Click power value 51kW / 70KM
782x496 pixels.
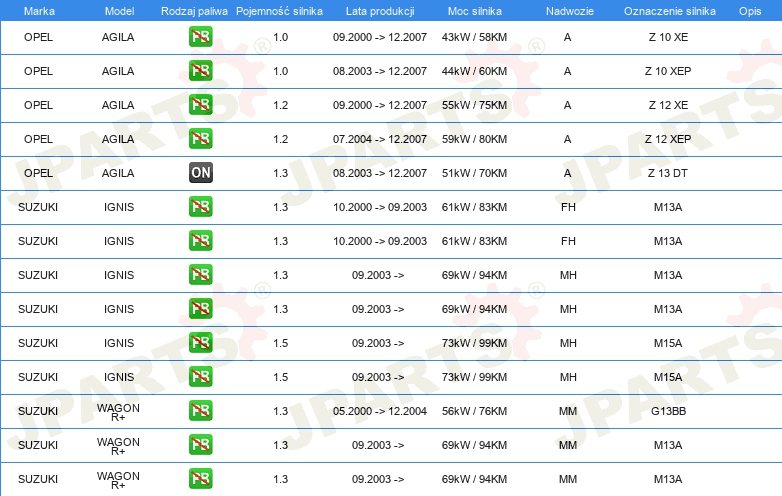pyautogui.click(x=474, y=173)
